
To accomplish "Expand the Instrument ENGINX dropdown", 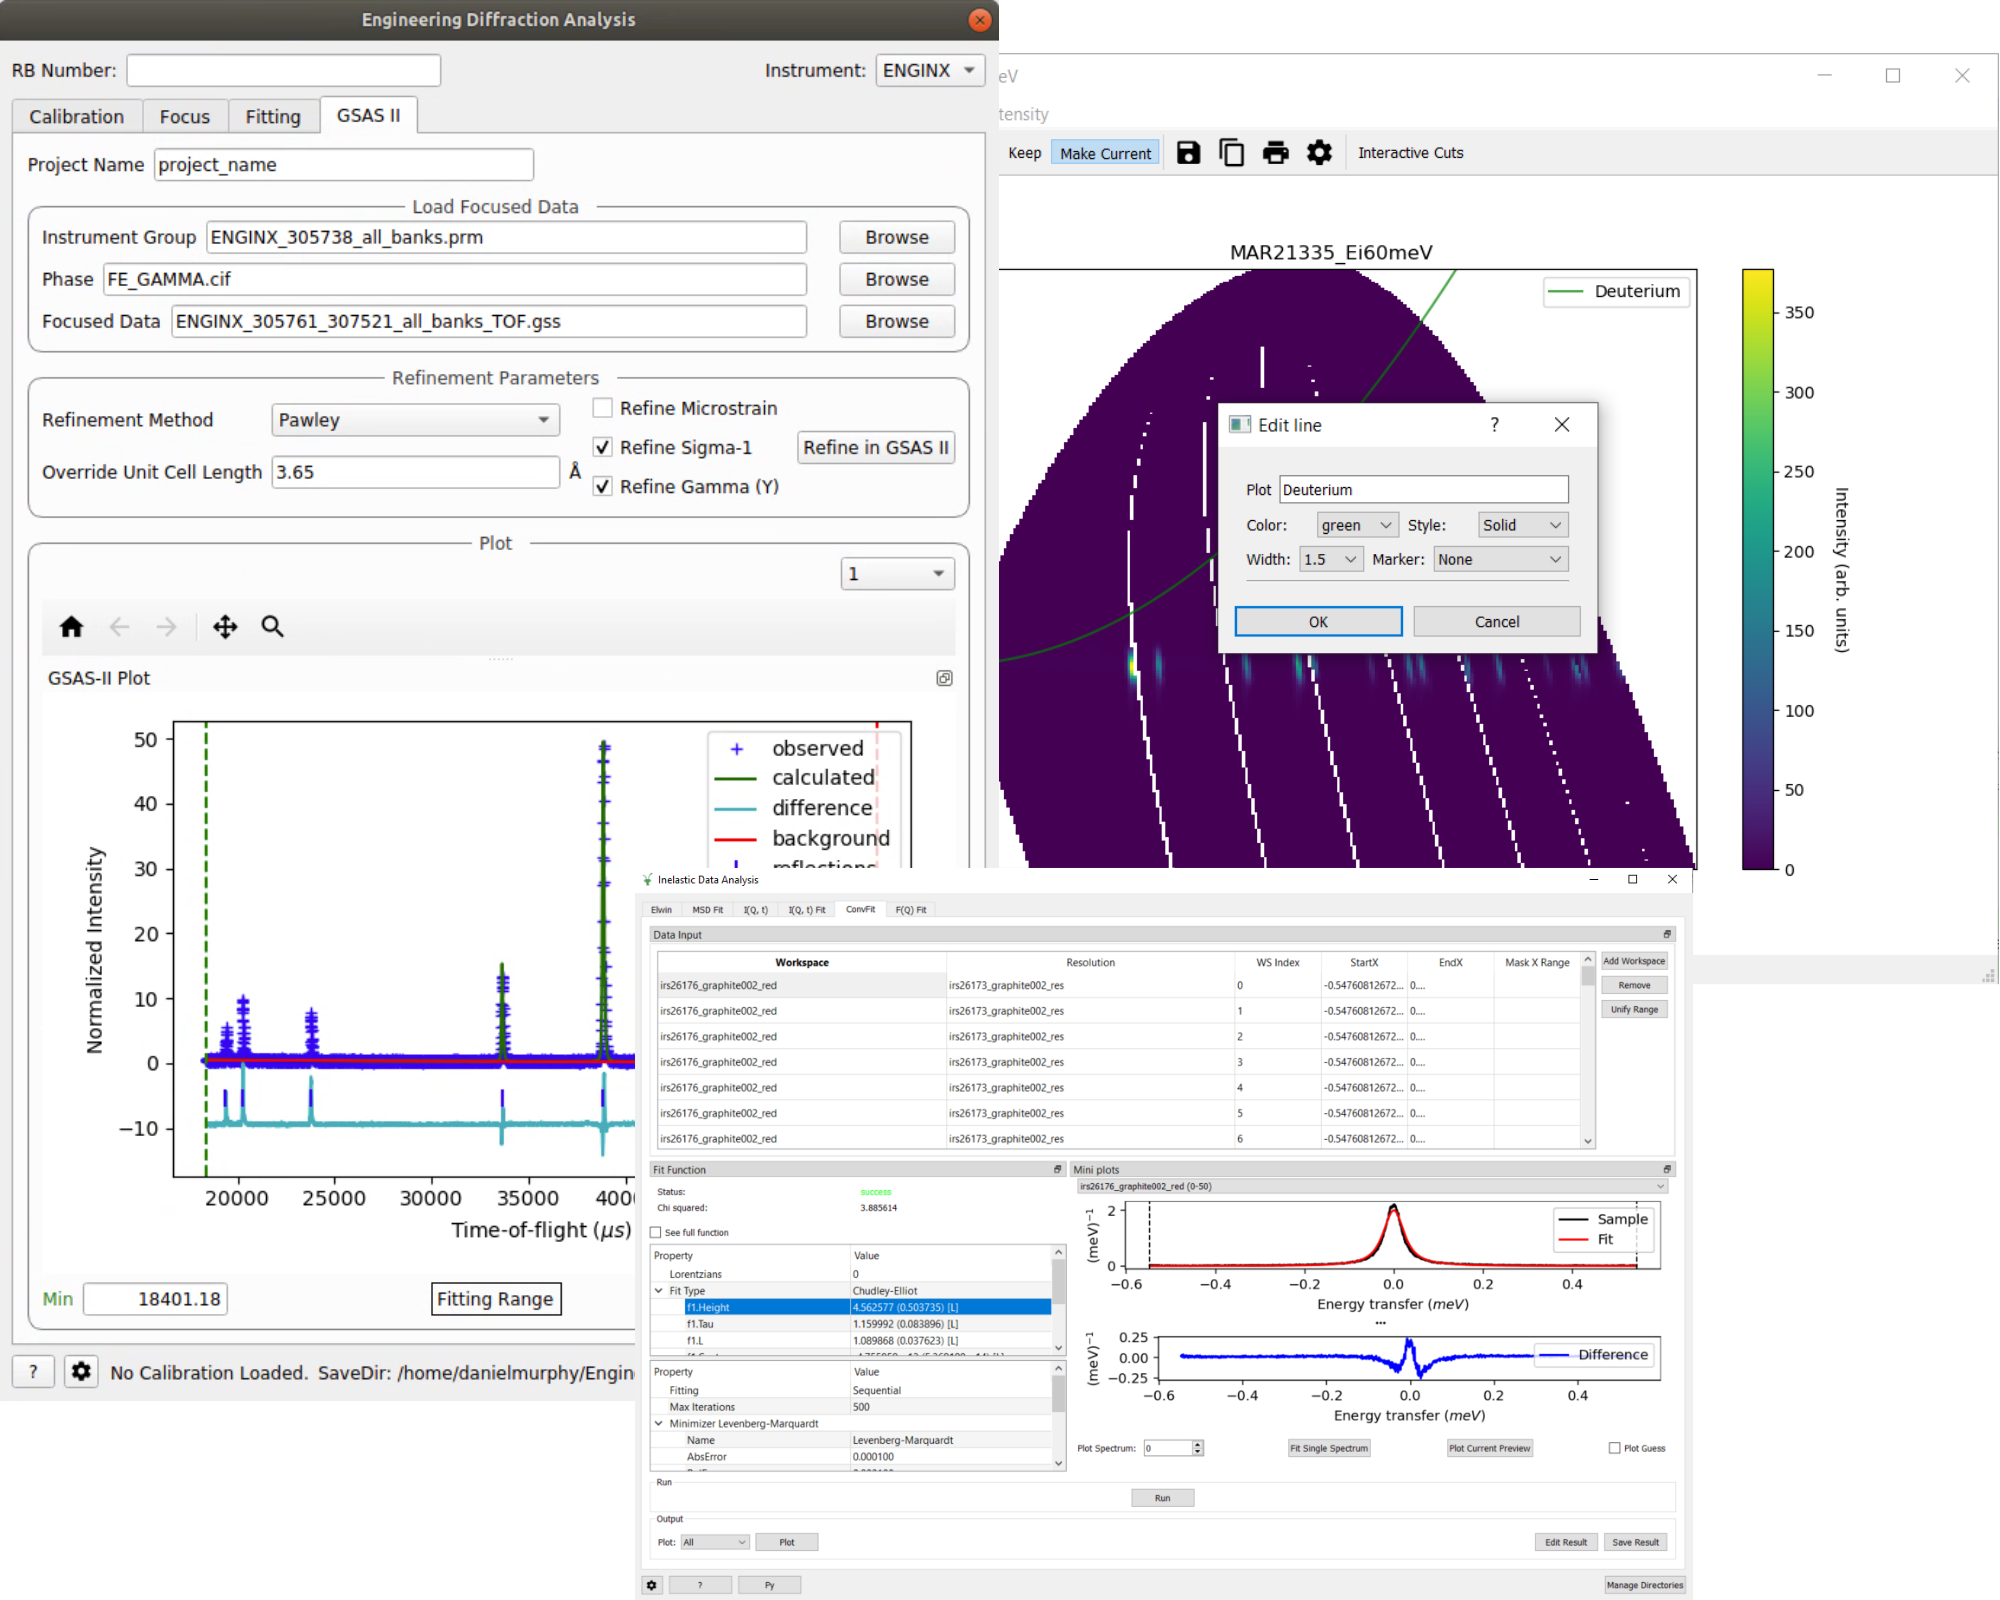I will (x=929, y=70).
